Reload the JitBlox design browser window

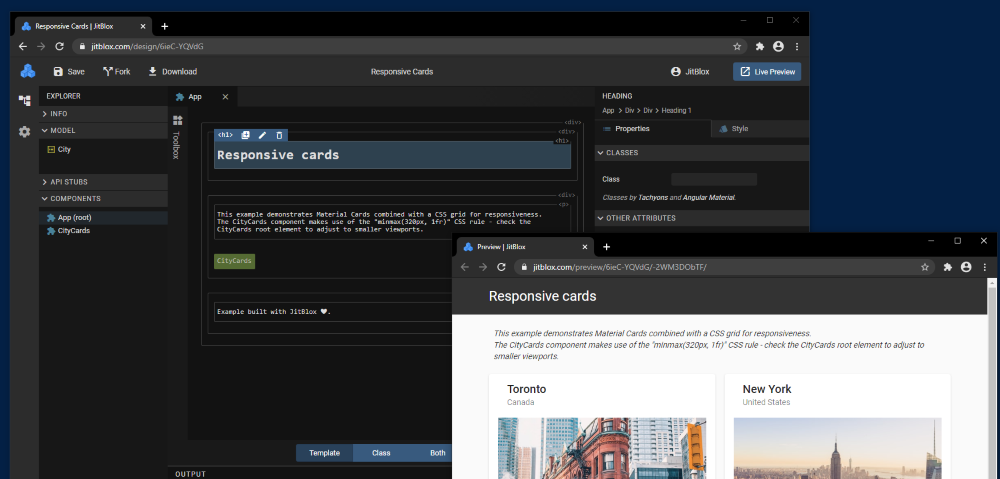(x=59, y=47)
